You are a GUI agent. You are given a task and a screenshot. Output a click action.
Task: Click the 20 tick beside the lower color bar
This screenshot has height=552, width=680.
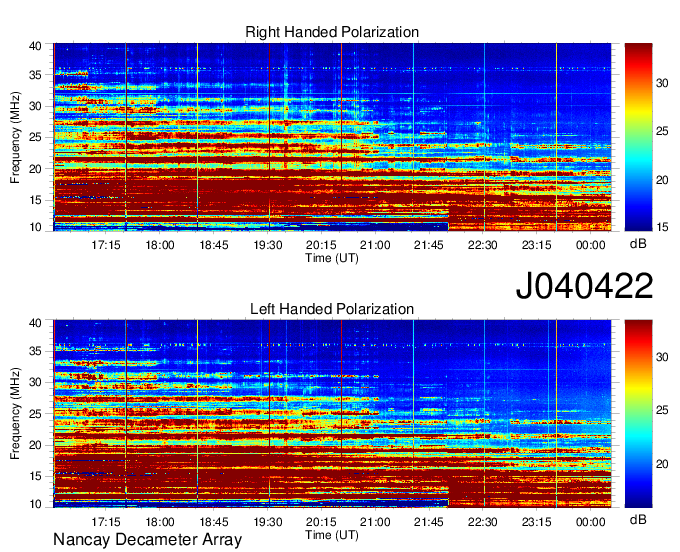coord(662,464)
